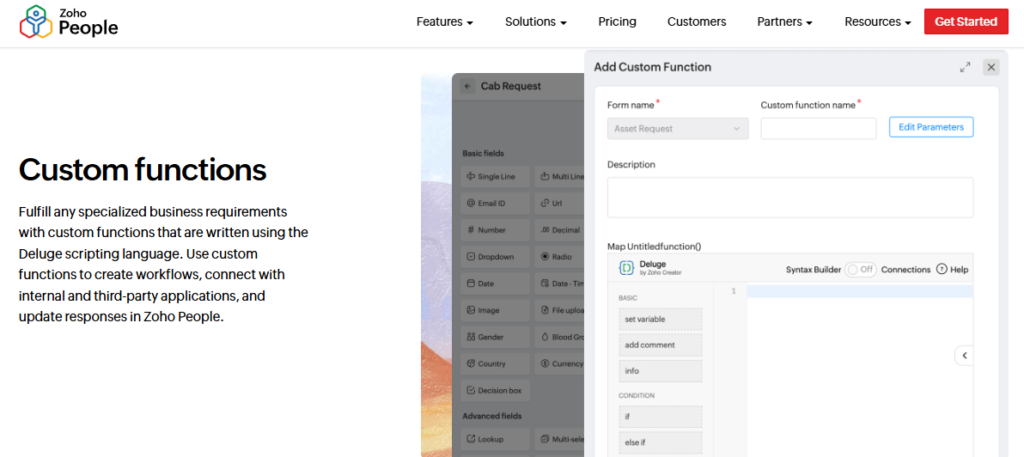Click the Basic fields label
The height and width of the screenshot is (457, 1024).
tap(483, 153)
